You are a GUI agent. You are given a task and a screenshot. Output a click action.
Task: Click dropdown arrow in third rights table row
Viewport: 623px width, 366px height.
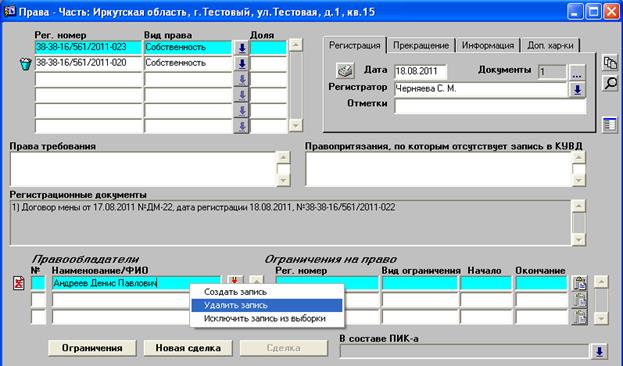[x=241, y=79]
